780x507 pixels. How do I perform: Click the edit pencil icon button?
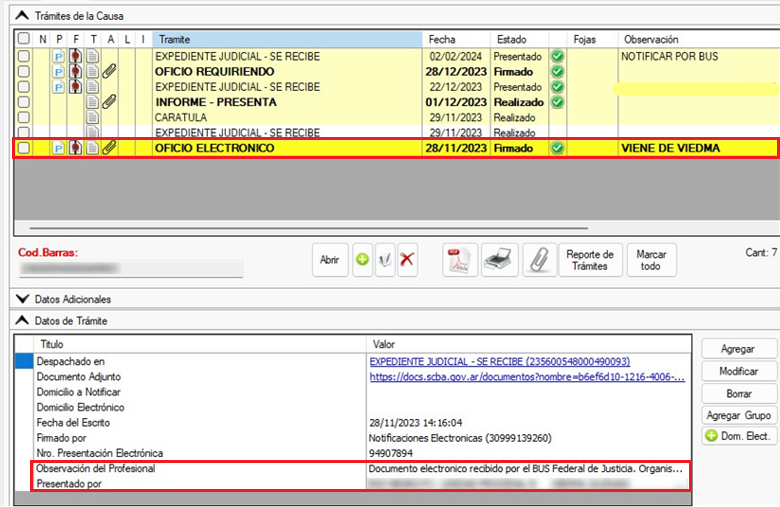(x=385, y=260)
